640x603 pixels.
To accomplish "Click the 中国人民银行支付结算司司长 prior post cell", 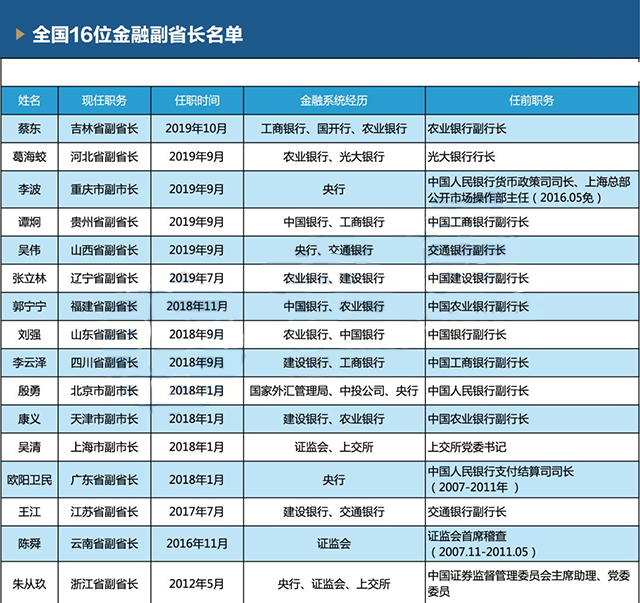I will coord(531,480).
